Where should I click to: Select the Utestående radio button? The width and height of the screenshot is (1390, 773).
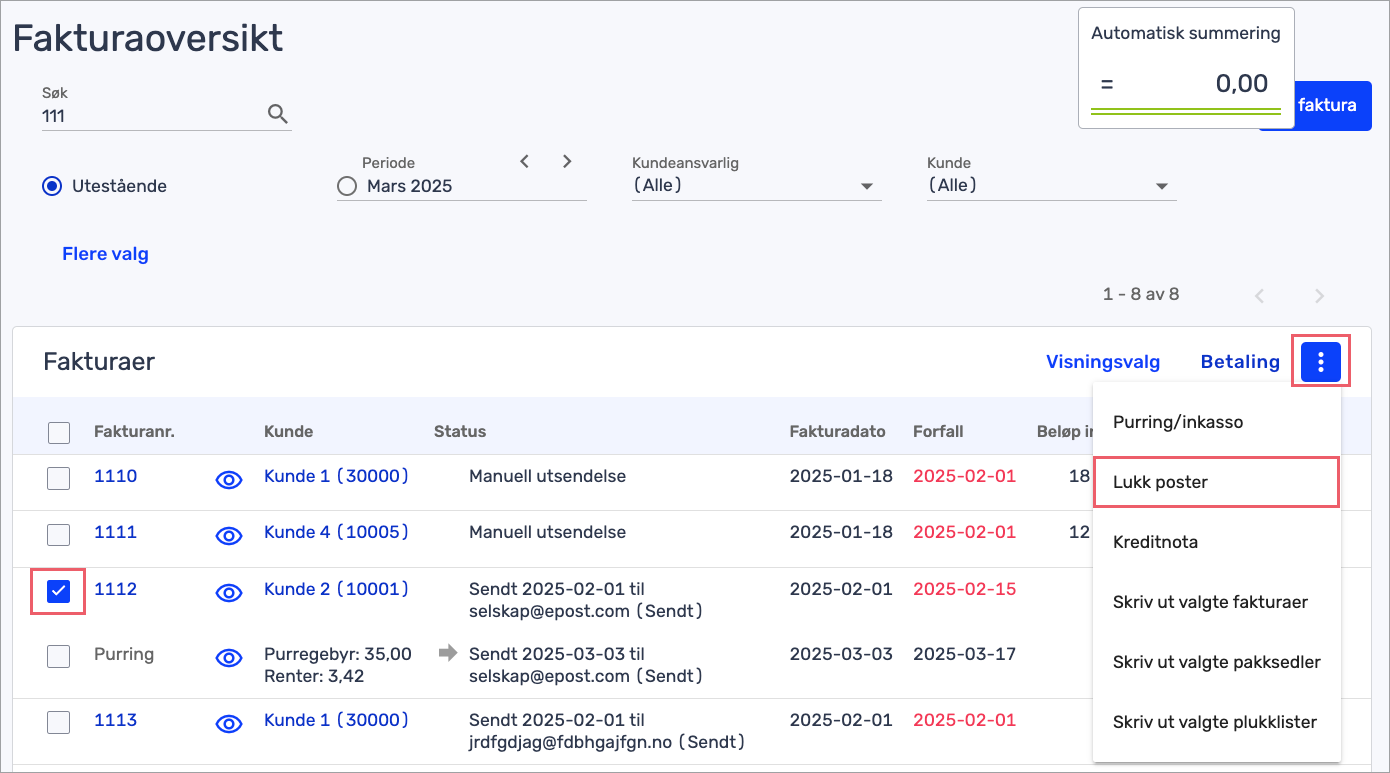(52, 186)
